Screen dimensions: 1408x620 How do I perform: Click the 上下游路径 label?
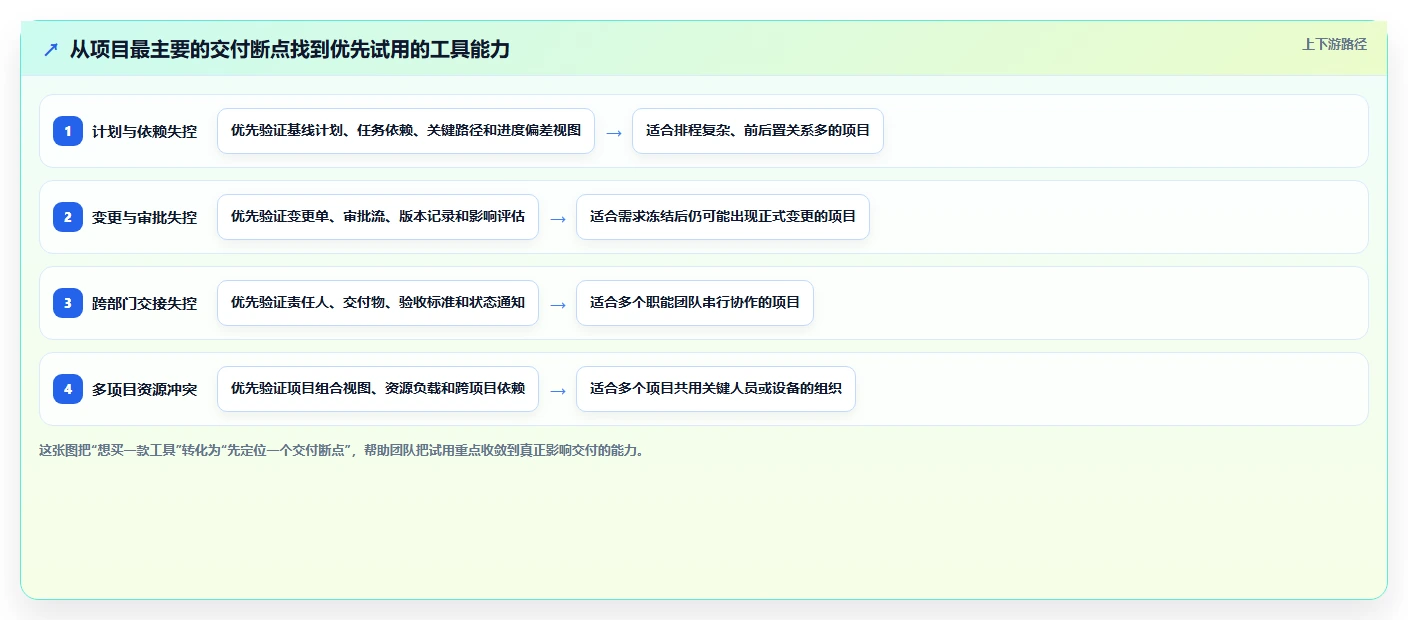(x=1334, y=44)
